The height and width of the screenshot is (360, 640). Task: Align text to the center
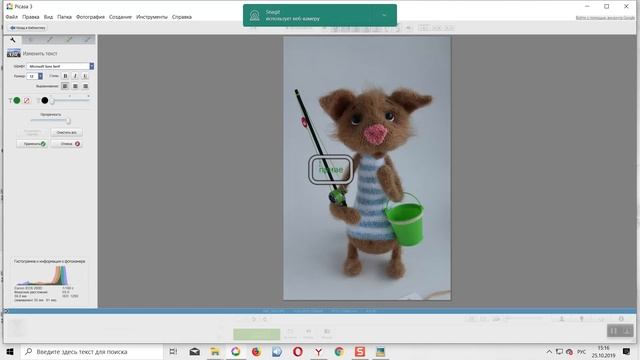click(75, 86)
